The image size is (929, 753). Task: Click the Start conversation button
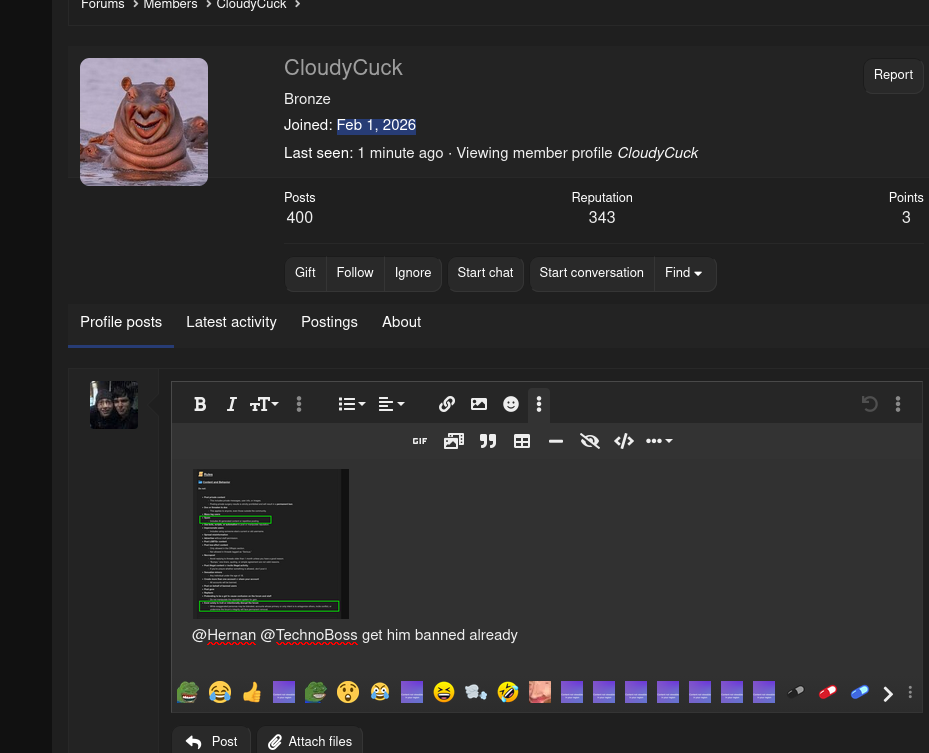pos(591,273)
